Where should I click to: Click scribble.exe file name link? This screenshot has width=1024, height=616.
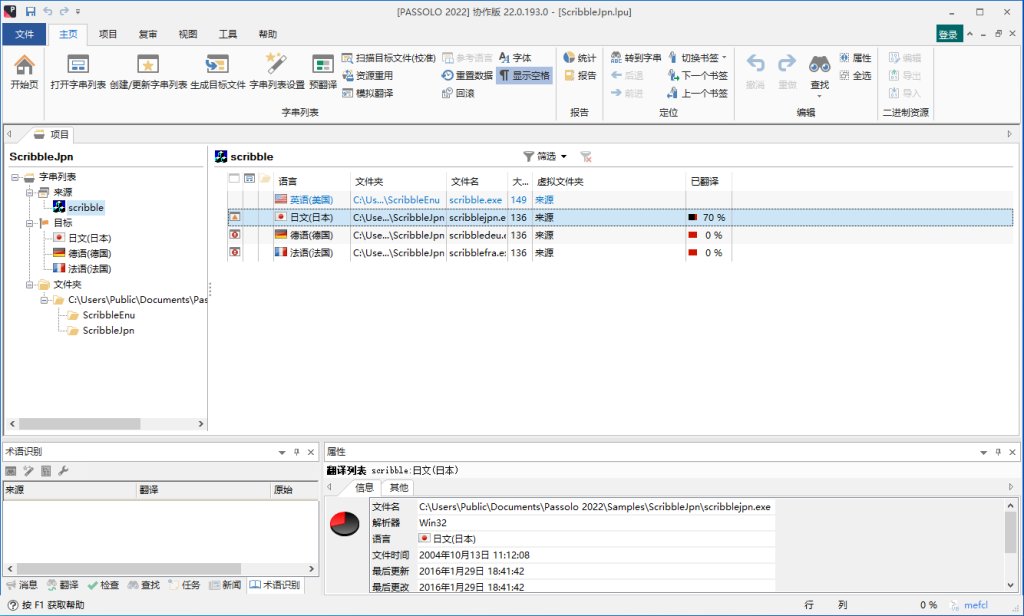click(x=475, y=200)
